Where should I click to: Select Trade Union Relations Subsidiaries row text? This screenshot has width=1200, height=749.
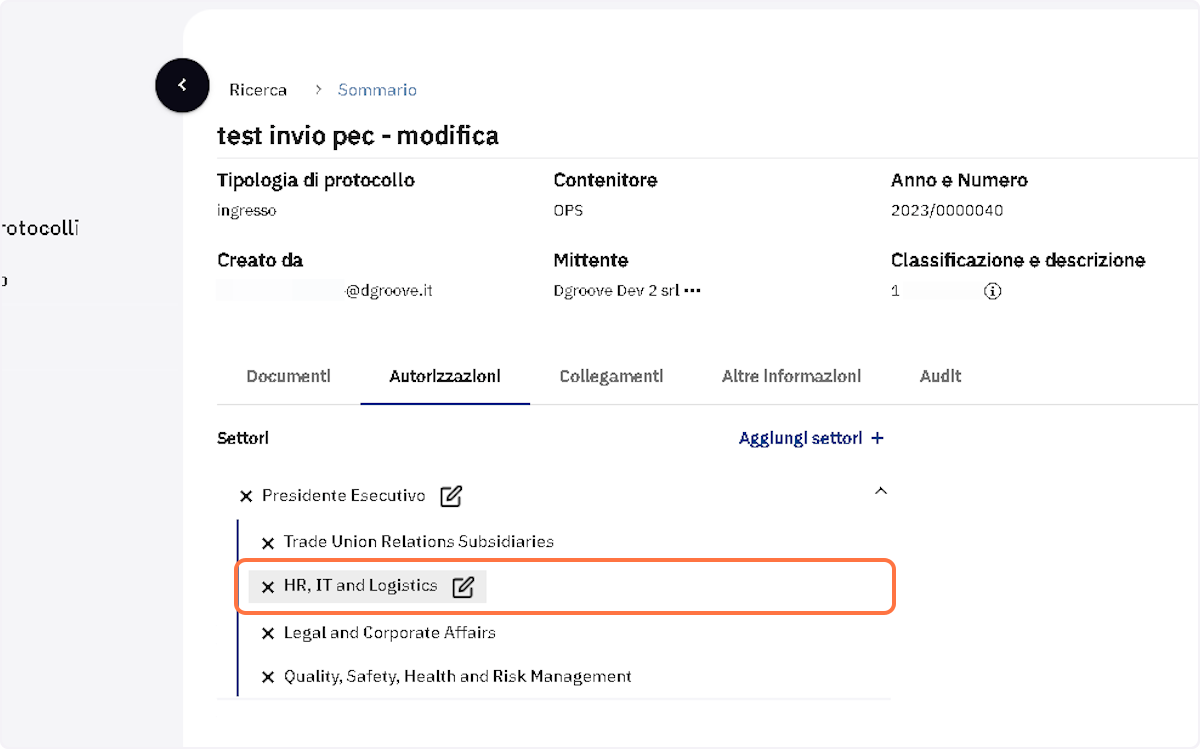(x=419, y=541)
